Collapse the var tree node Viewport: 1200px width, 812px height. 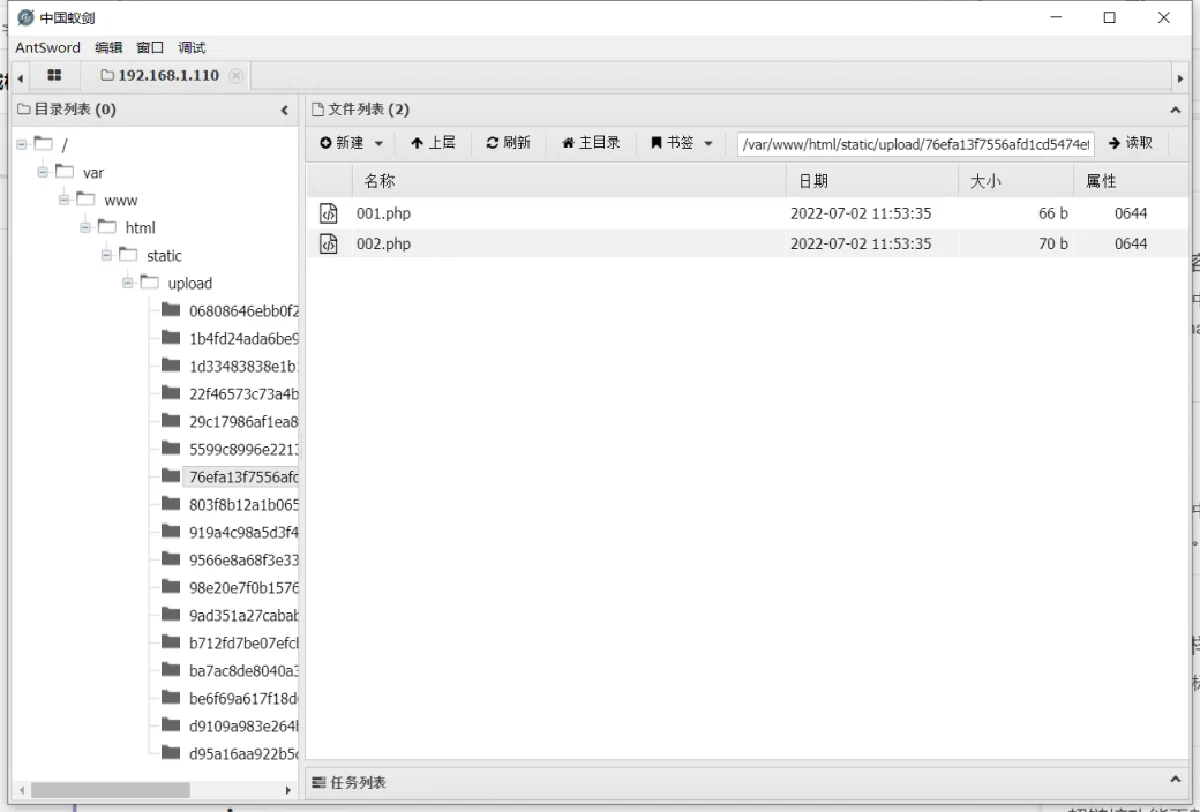tap(43, 172)
